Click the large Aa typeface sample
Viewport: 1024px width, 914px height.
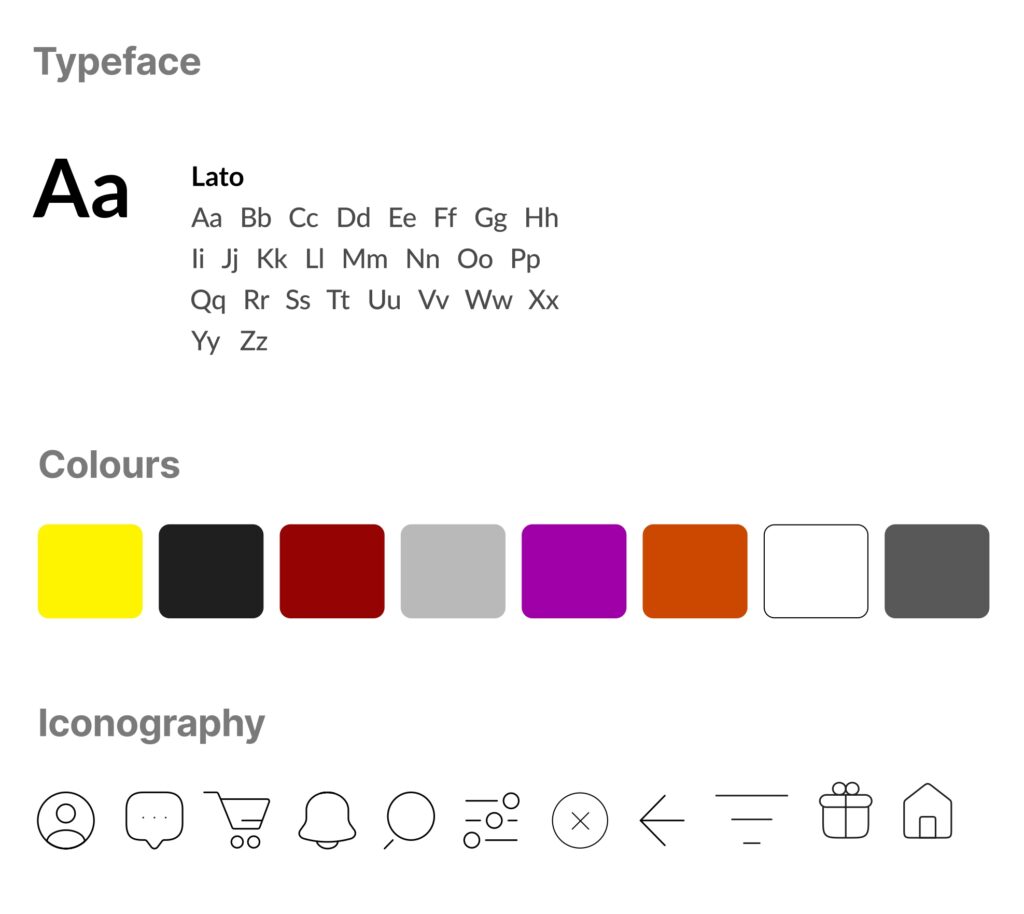pos(82,190)
